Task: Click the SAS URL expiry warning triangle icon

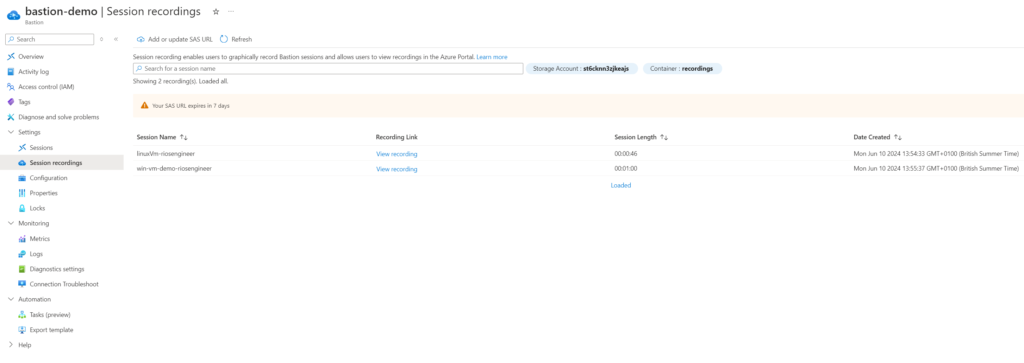Action: pyautogui.click(x=144, y=105)
